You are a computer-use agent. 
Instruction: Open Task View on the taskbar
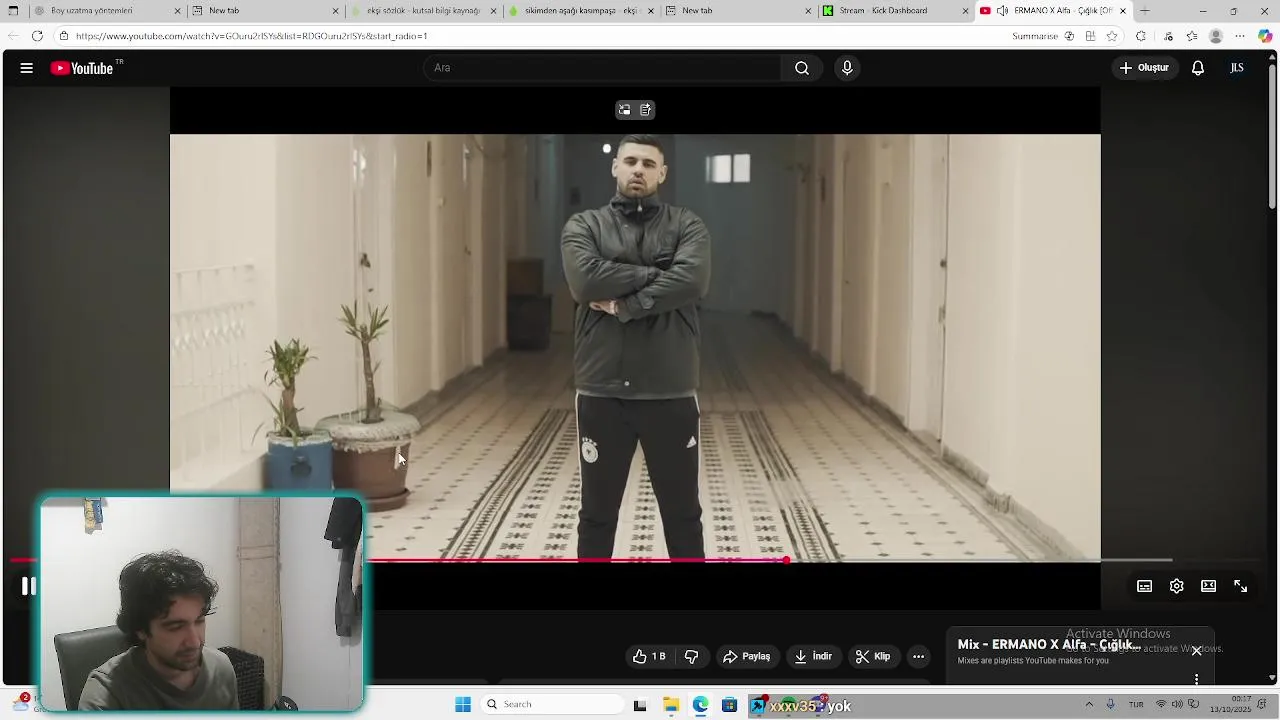coord(640,705)
